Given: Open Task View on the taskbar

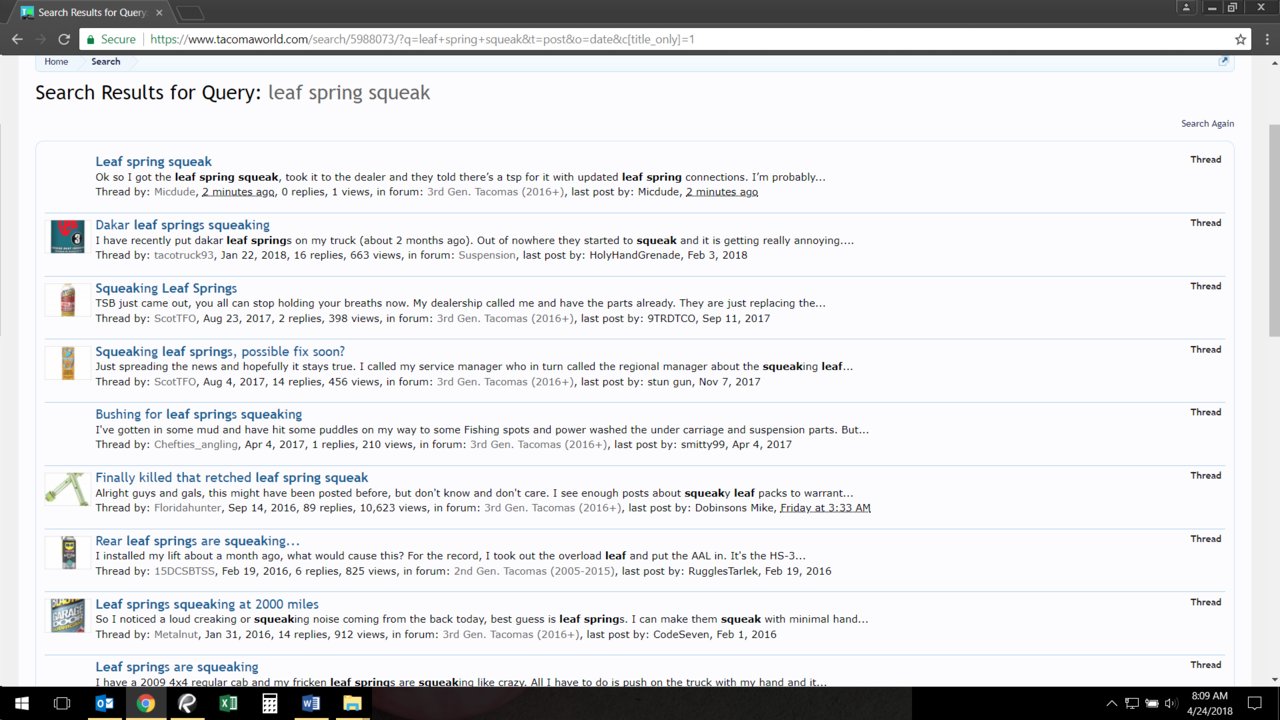Looking at the screenshot, I should click(62, 703).
